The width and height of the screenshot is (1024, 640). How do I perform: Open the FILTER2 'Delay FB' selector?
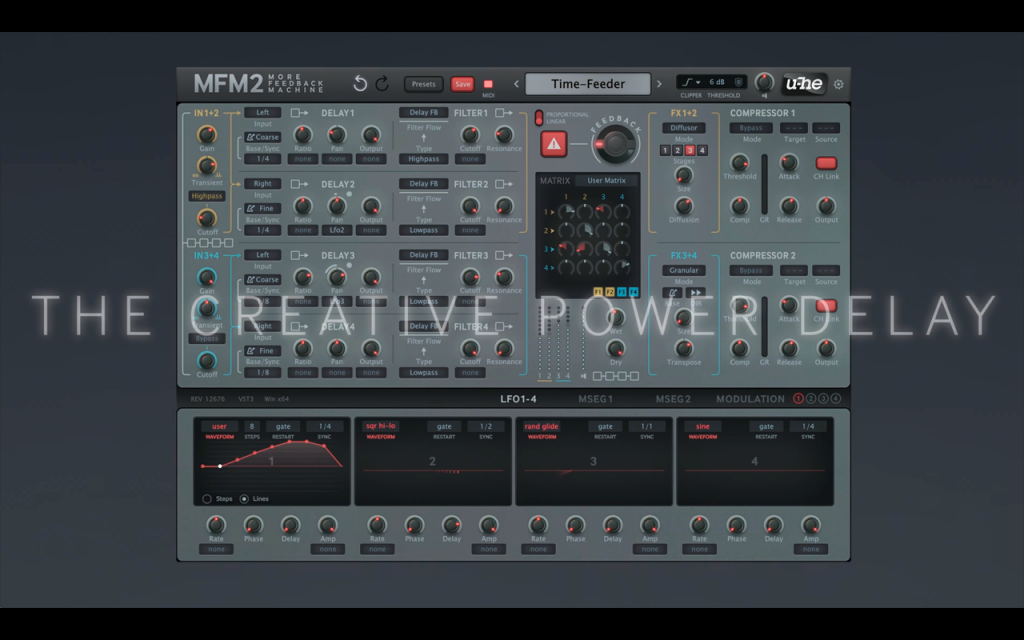pos(423,184)
